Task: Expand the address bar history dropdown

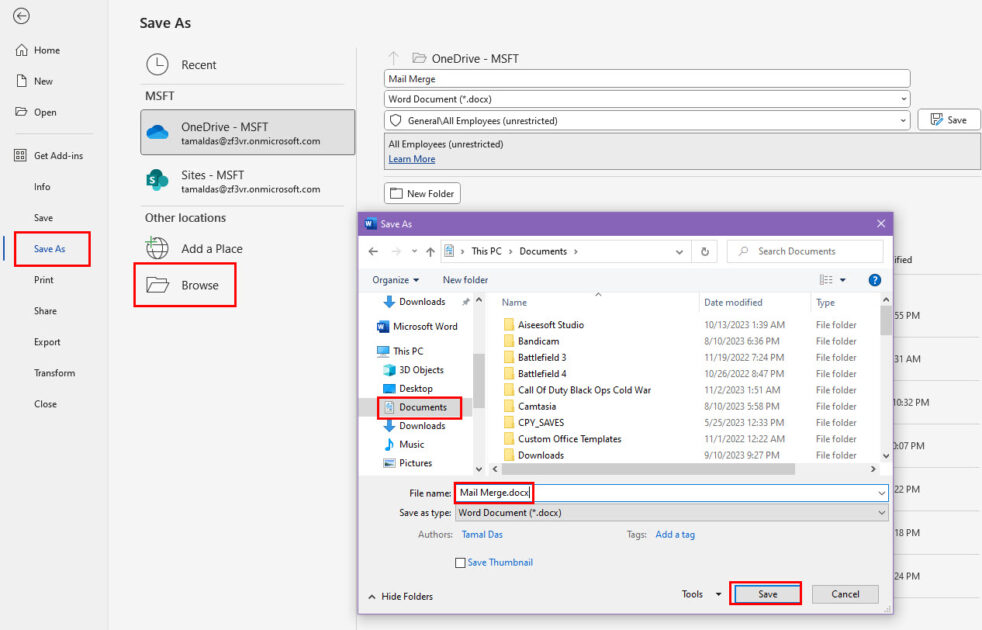Action: [679, 252]
